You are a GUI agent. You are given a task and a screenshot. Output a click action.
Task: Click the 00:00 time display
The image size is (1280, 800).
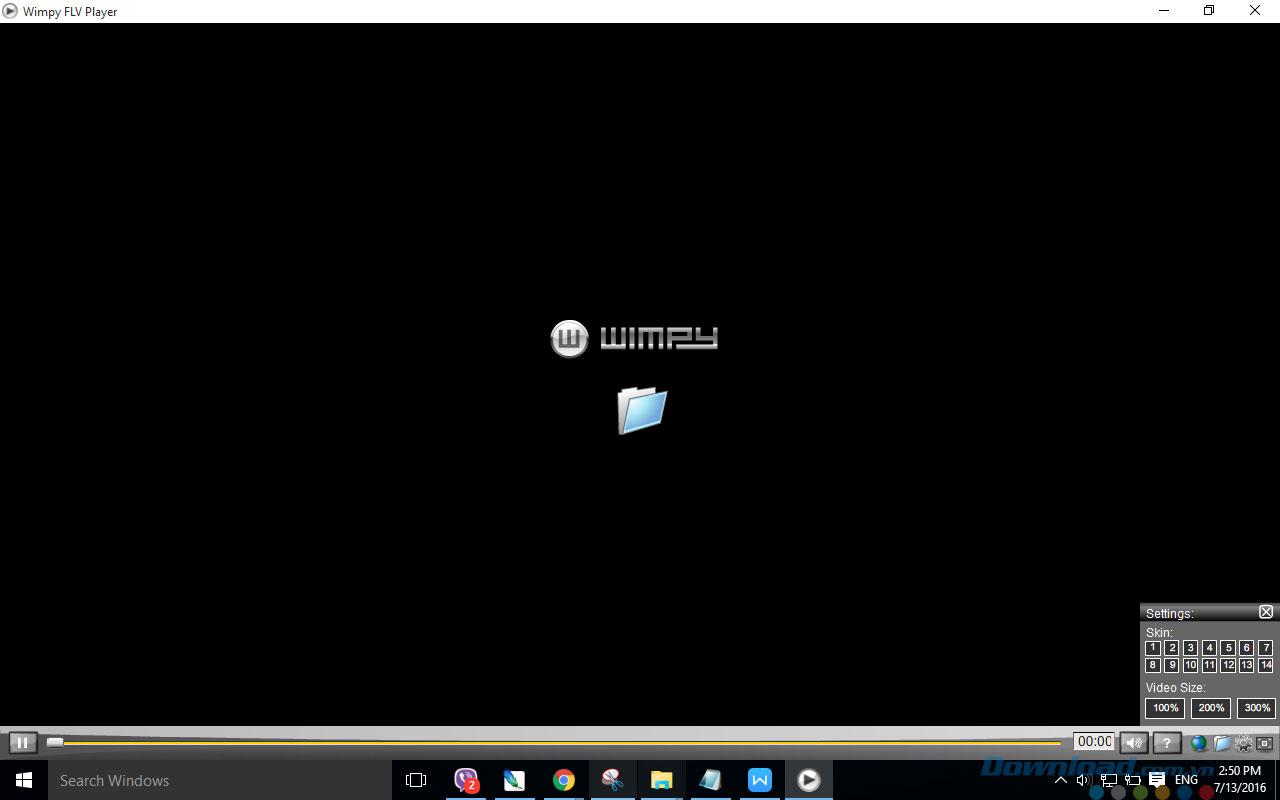[x=1094, y=742]
